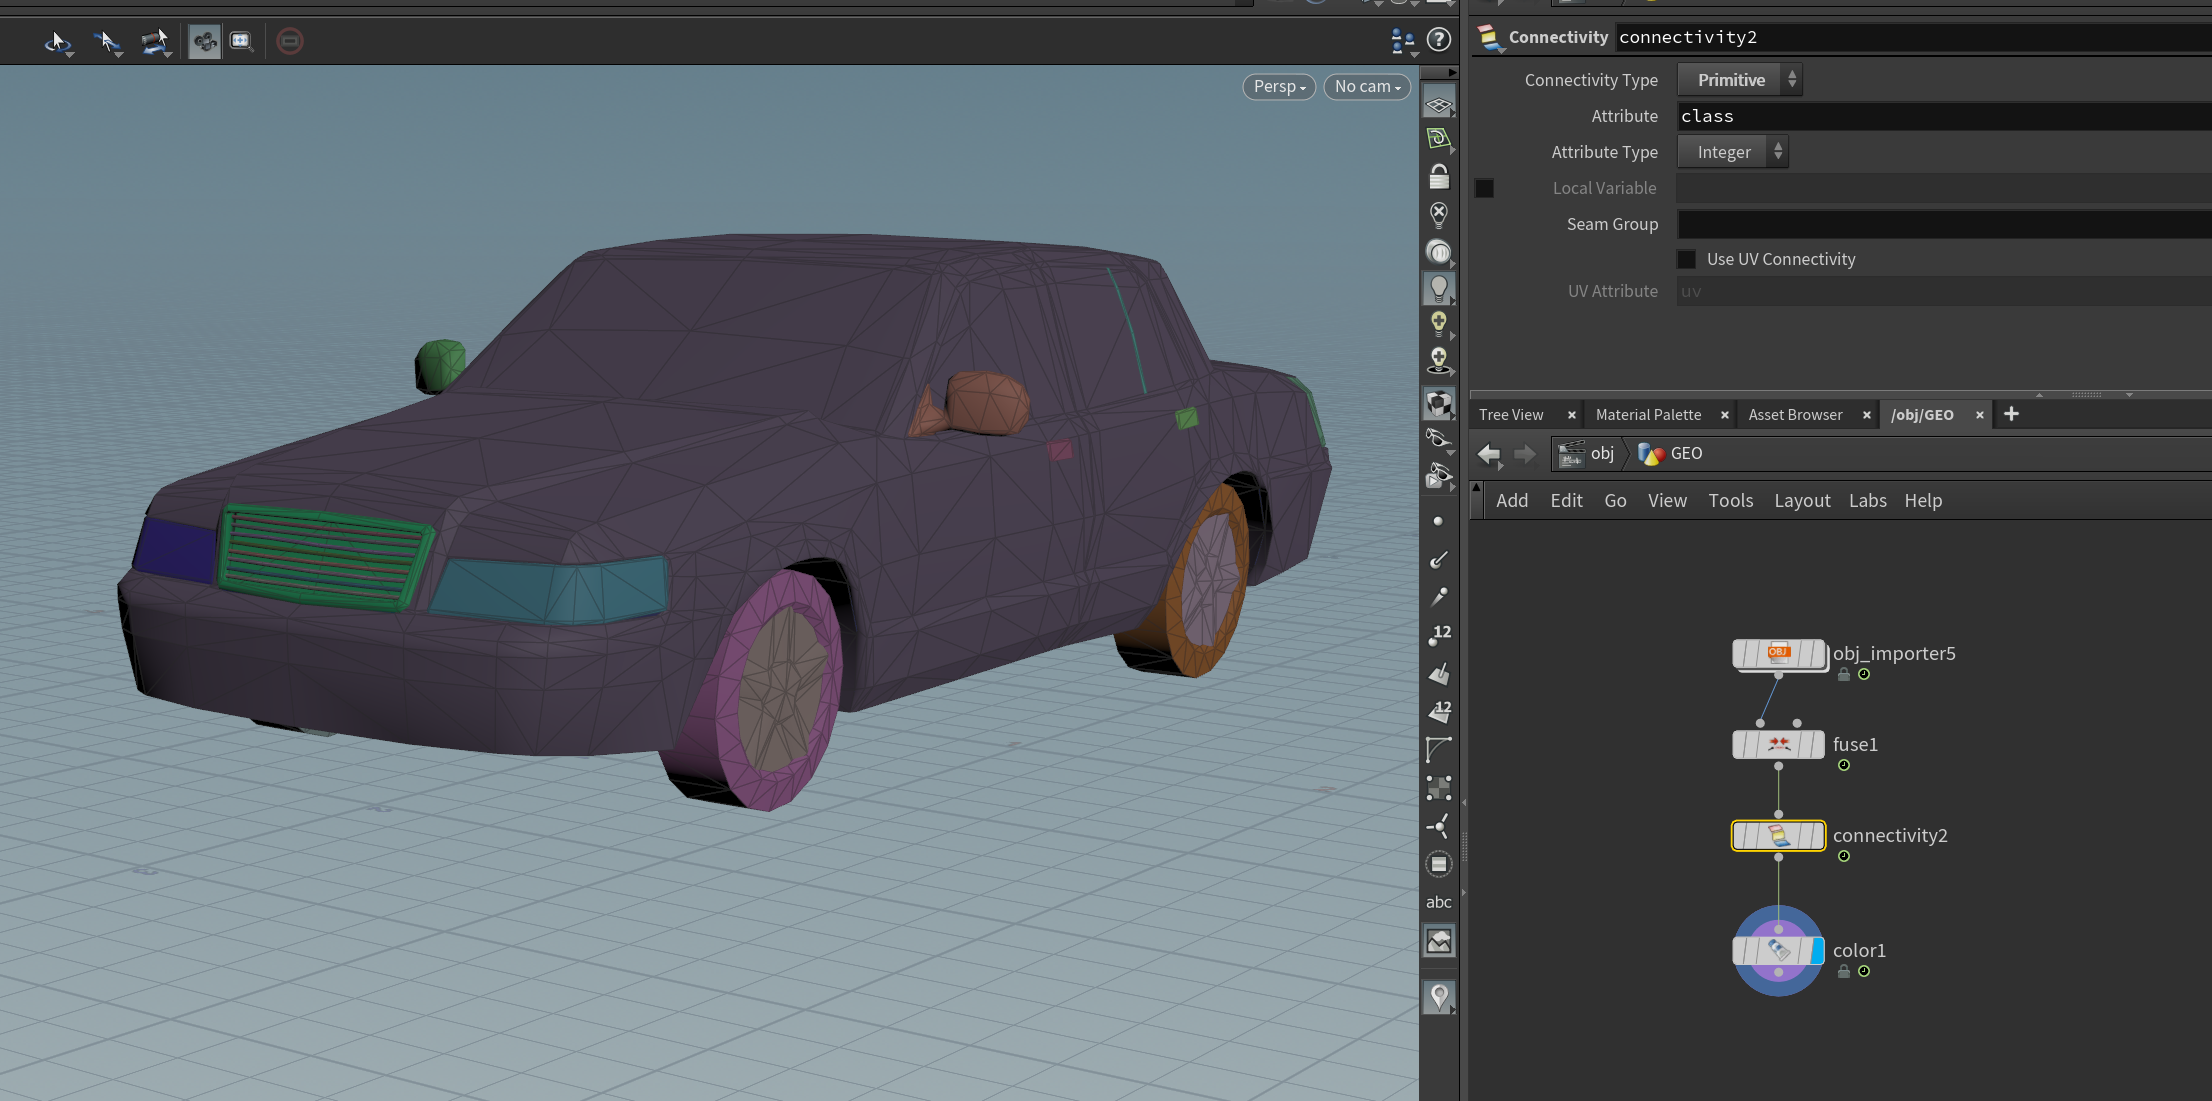Enable the Use UV Connectivity checkbox

[1686, 259]
